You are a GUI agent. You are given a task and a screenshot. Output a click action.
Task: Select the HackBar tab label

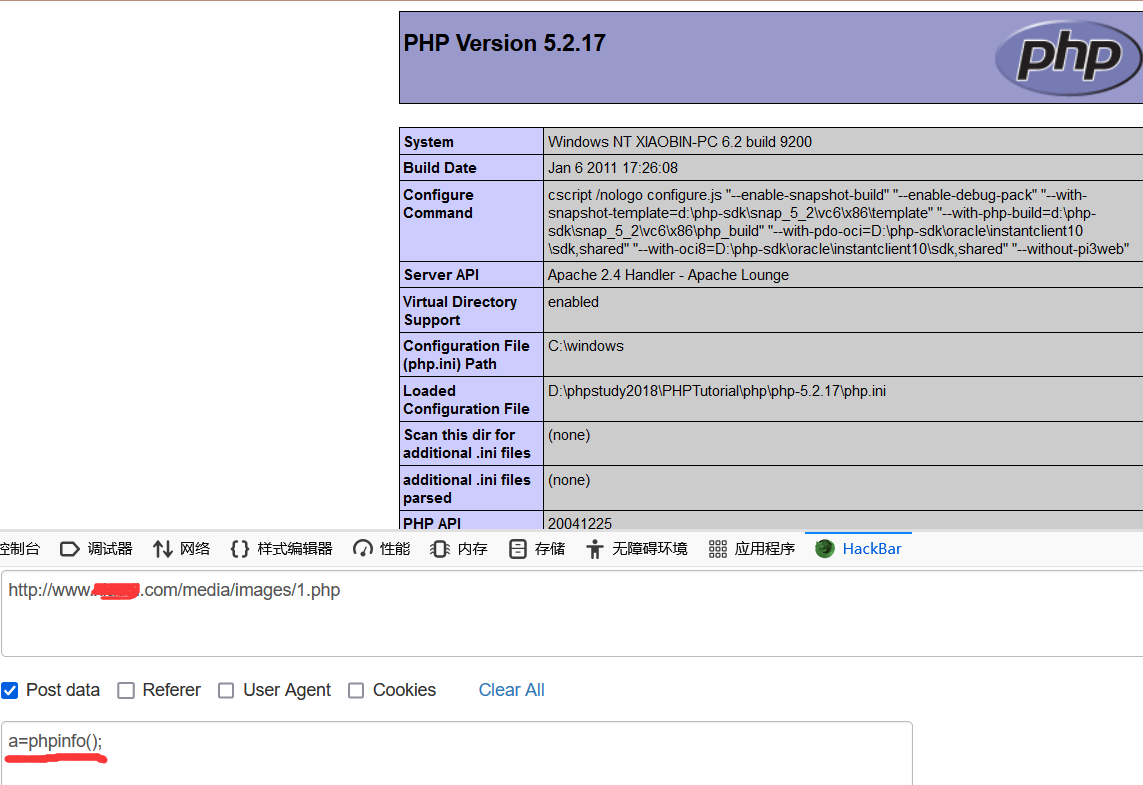872,549
